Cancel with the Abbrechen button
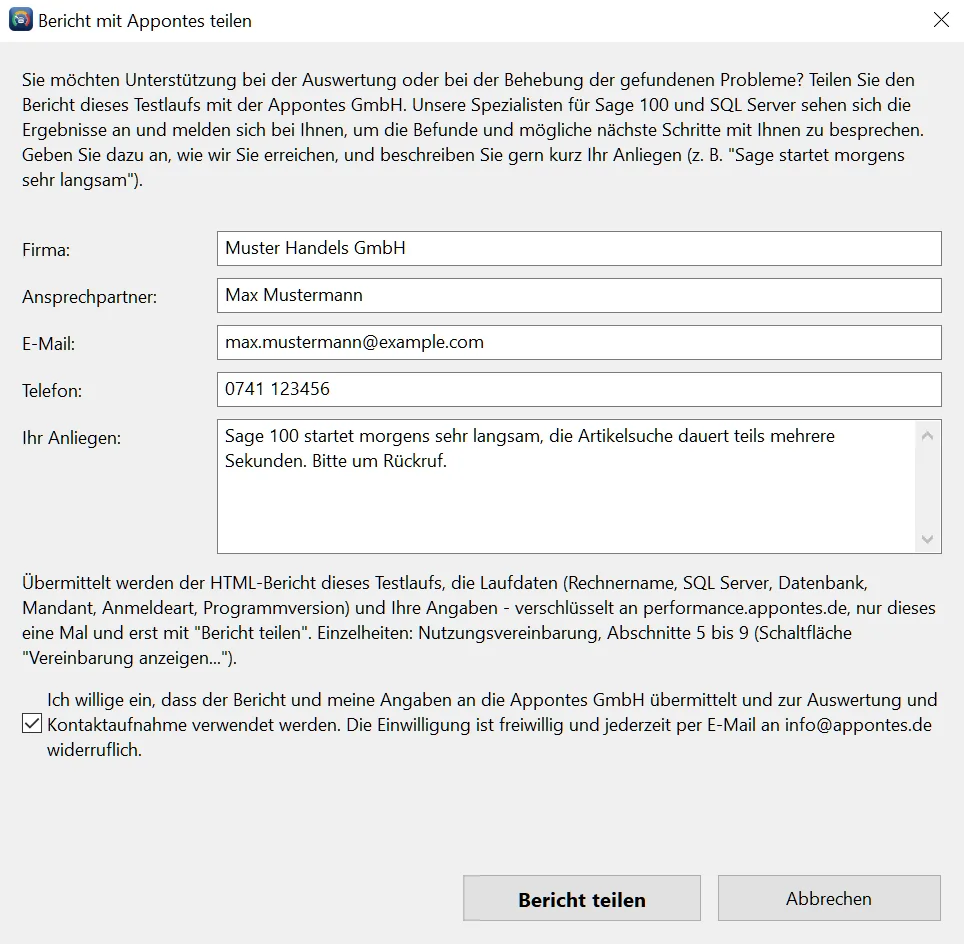Viewport: 964px width, 944px height. coord(829,898)
